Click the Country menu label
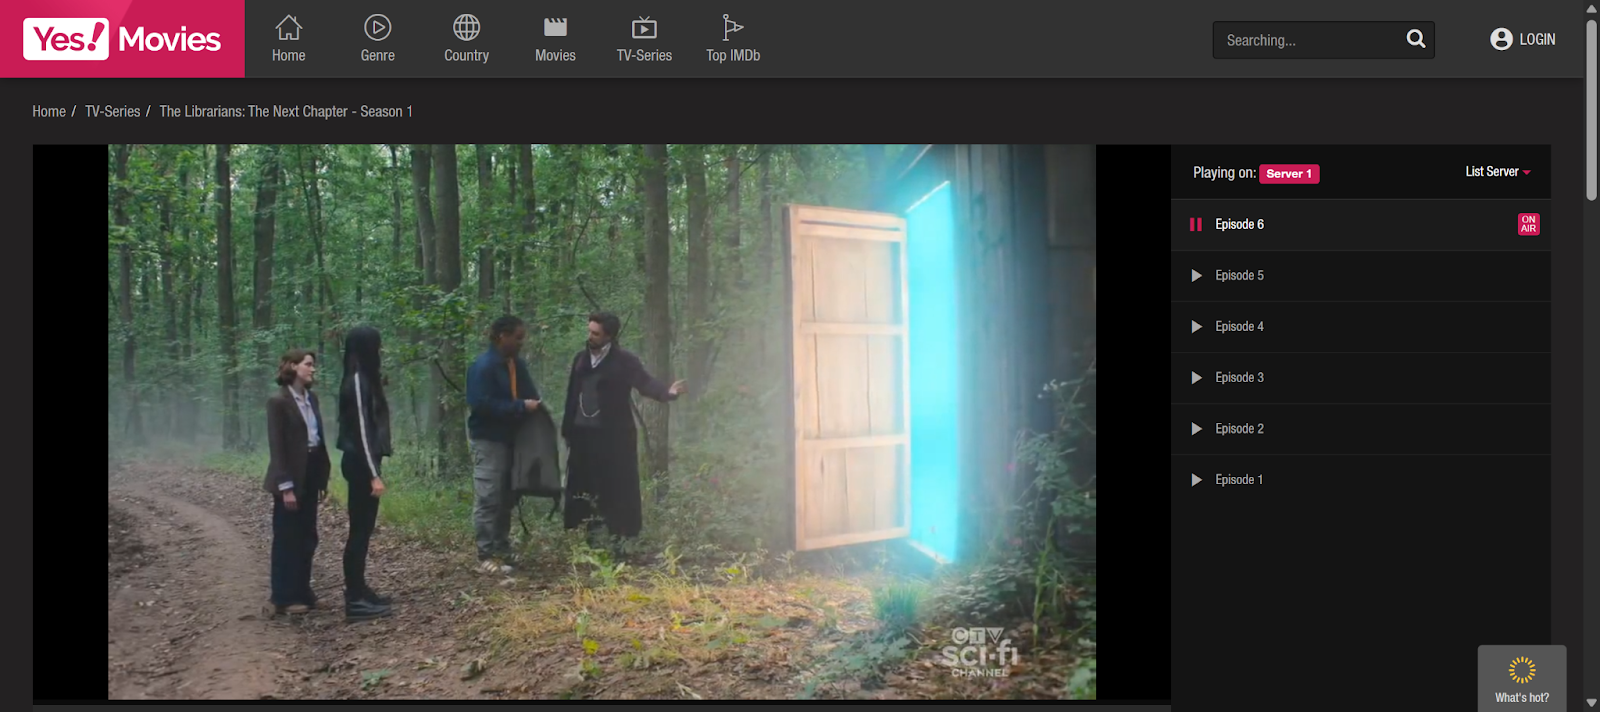 tap(467, 56)
